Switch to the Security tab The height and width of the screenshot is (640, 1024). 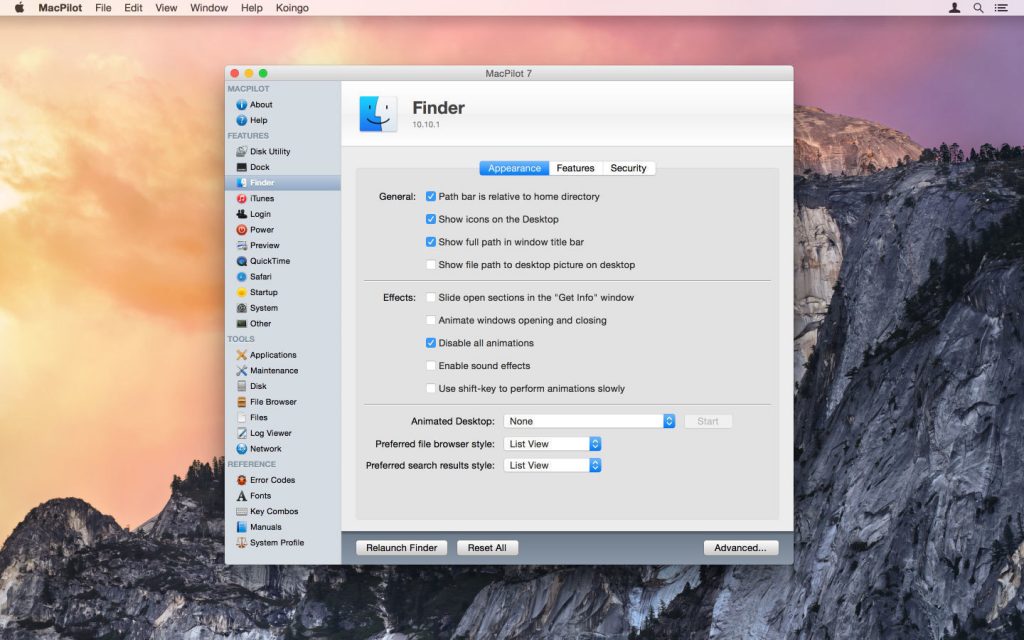[x=629, y=168]
